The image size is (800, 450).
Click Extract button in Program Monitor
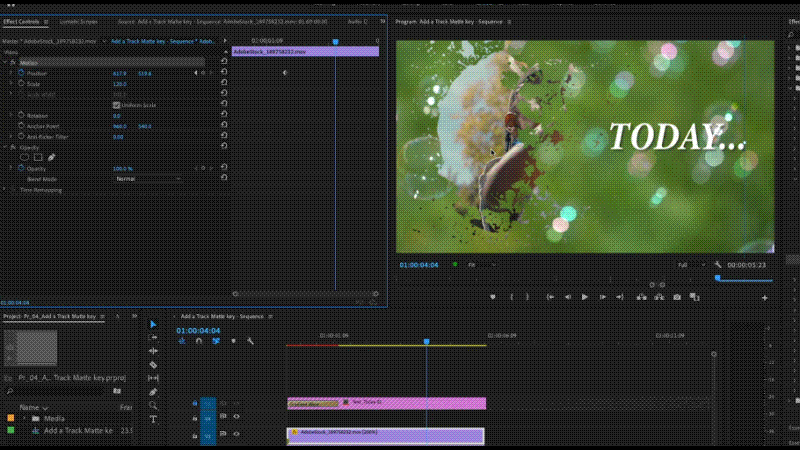pos(659,297)
